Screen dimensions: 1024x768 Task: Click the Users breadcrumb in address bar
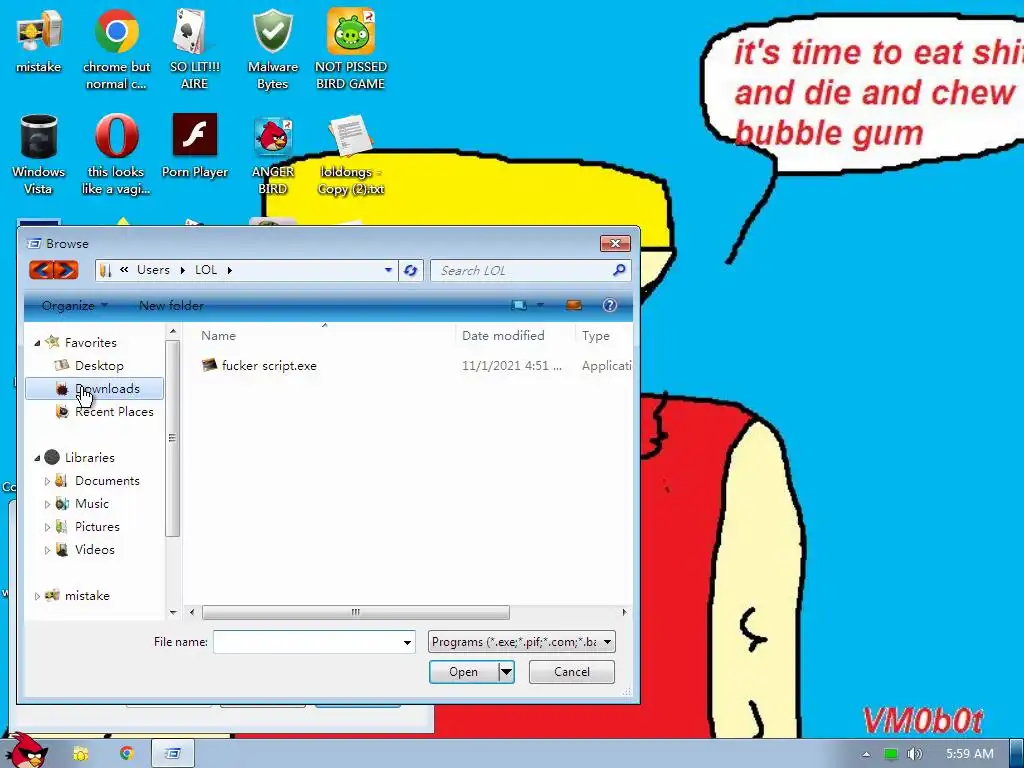(153, 270)
